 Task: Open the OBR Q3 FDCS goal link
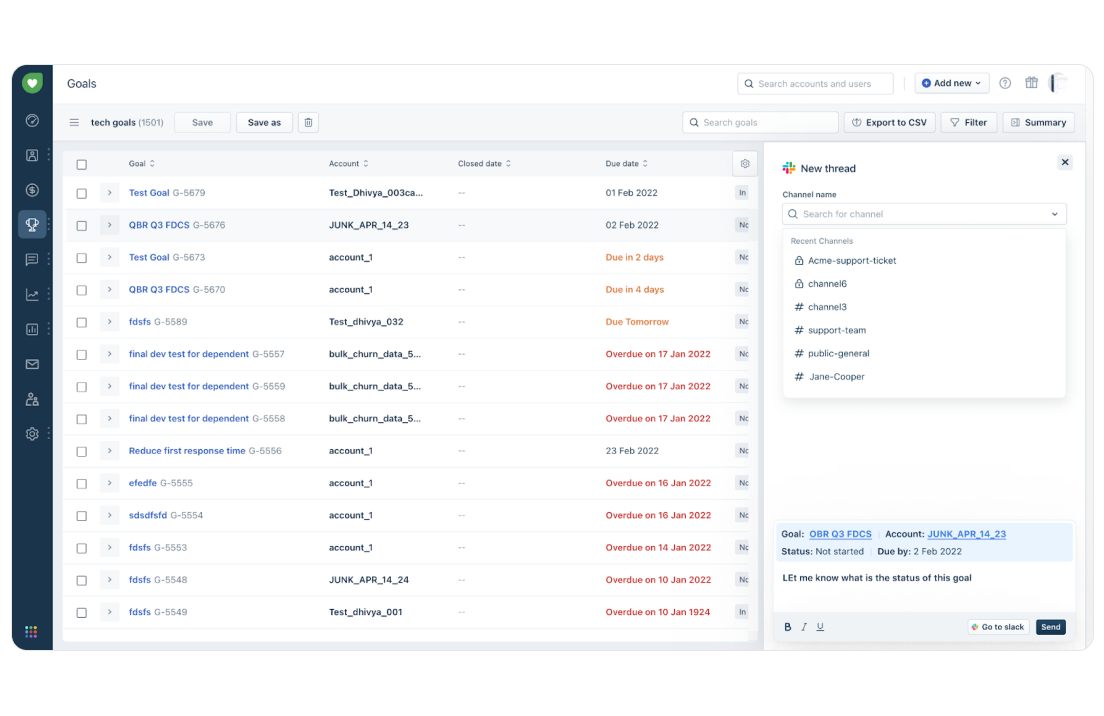pyautogui.click(x=840, y=533)
